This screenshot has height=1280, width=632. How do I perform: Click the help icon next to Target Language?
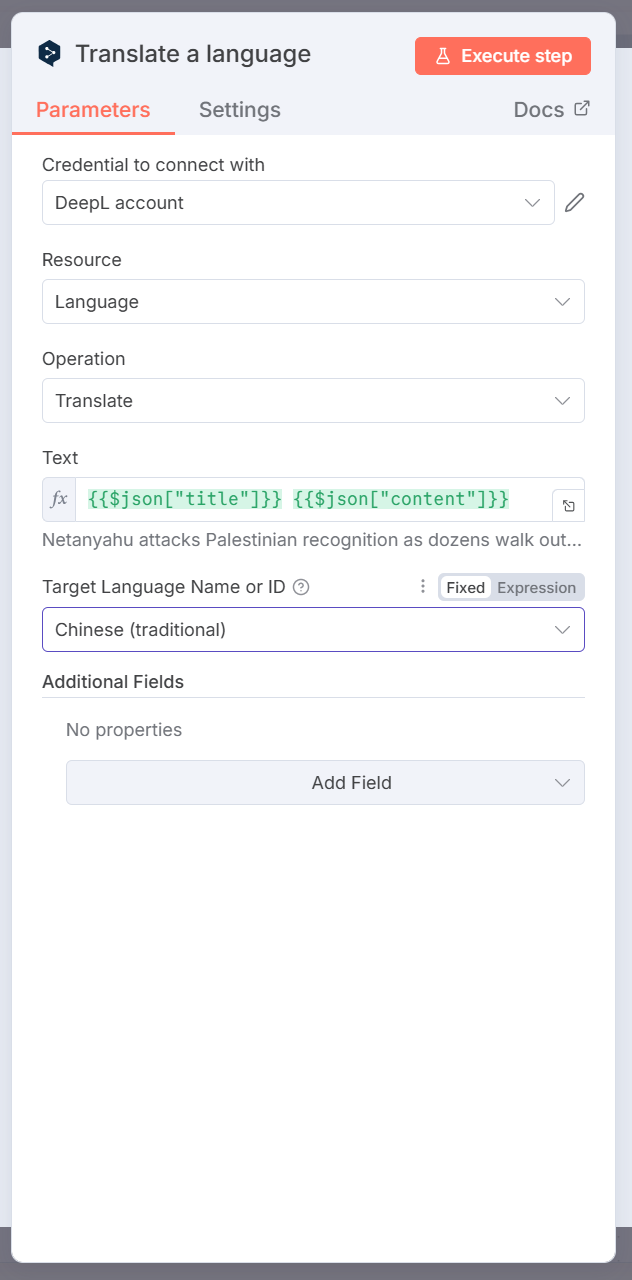click(301, 587)
